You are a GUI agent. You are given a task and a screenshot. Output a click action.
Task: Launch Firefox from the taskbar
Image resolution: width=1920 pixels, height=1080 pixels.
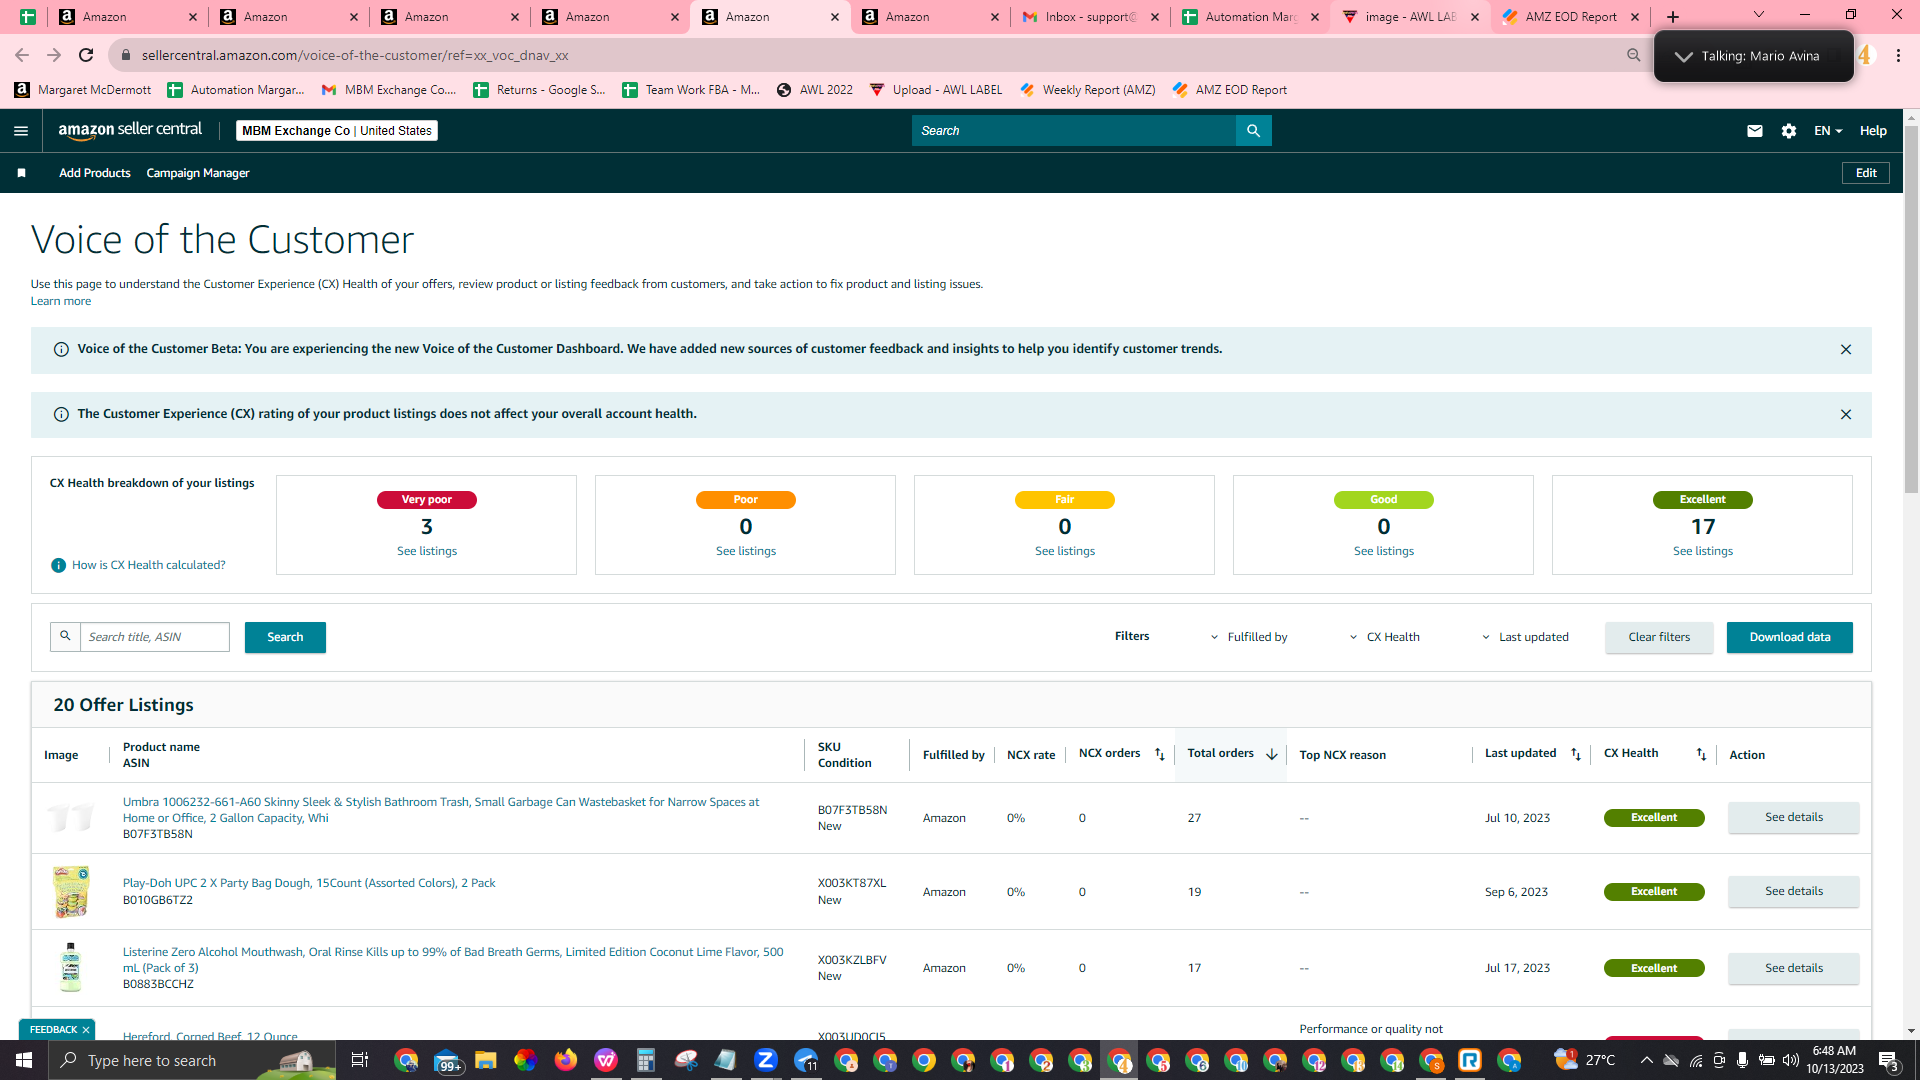point(566,1060)
